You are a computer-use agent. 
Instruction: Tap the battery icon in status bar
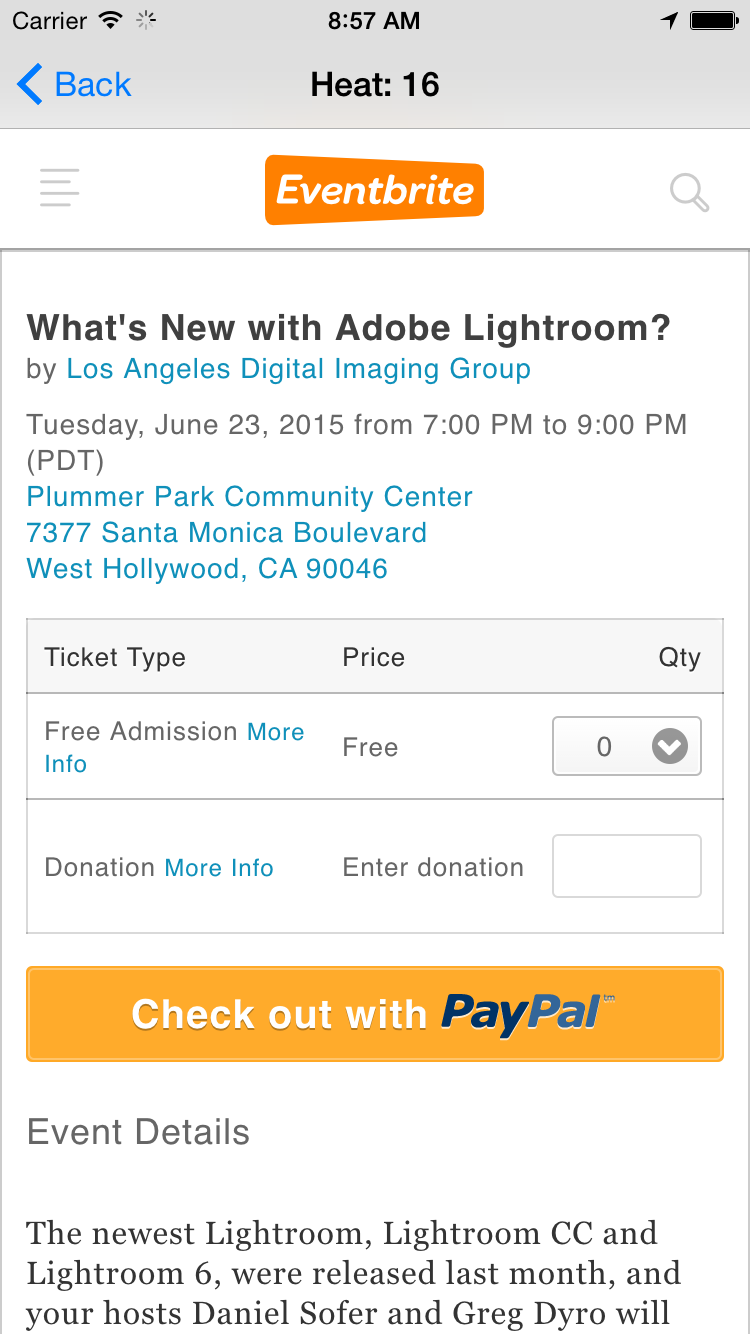point(714,20)
